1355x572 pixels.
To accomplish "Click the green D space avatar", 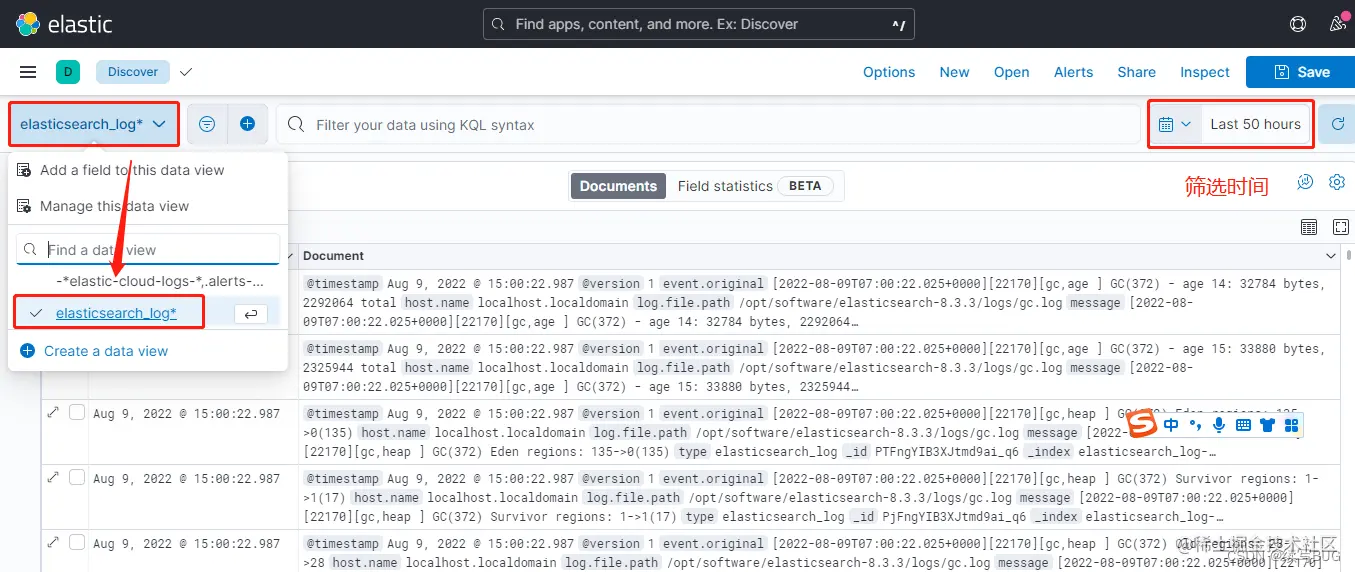I will tap(67, 72).
